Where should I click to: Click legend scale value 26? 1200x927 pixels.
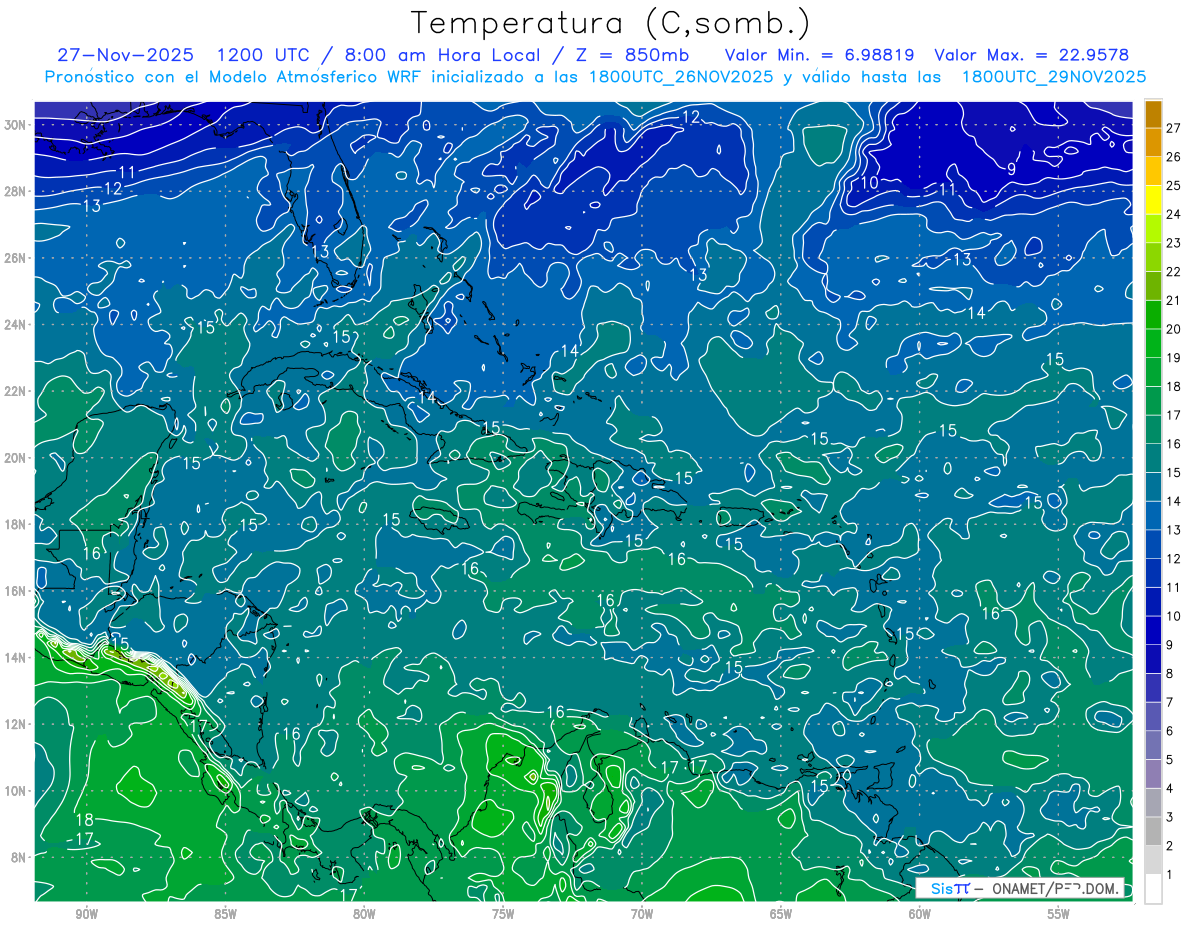(1175, 157)
